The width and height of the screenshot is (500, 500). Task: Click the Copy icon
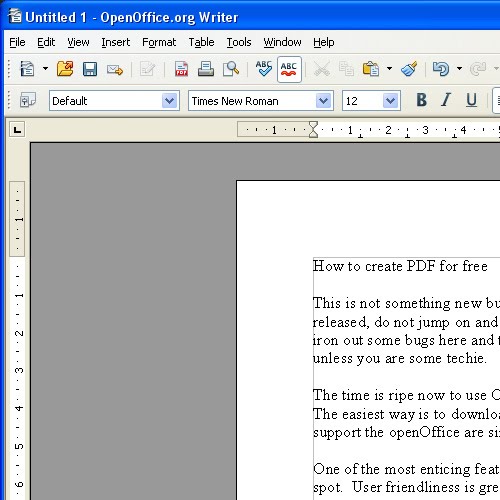click(x=346, y=69)
